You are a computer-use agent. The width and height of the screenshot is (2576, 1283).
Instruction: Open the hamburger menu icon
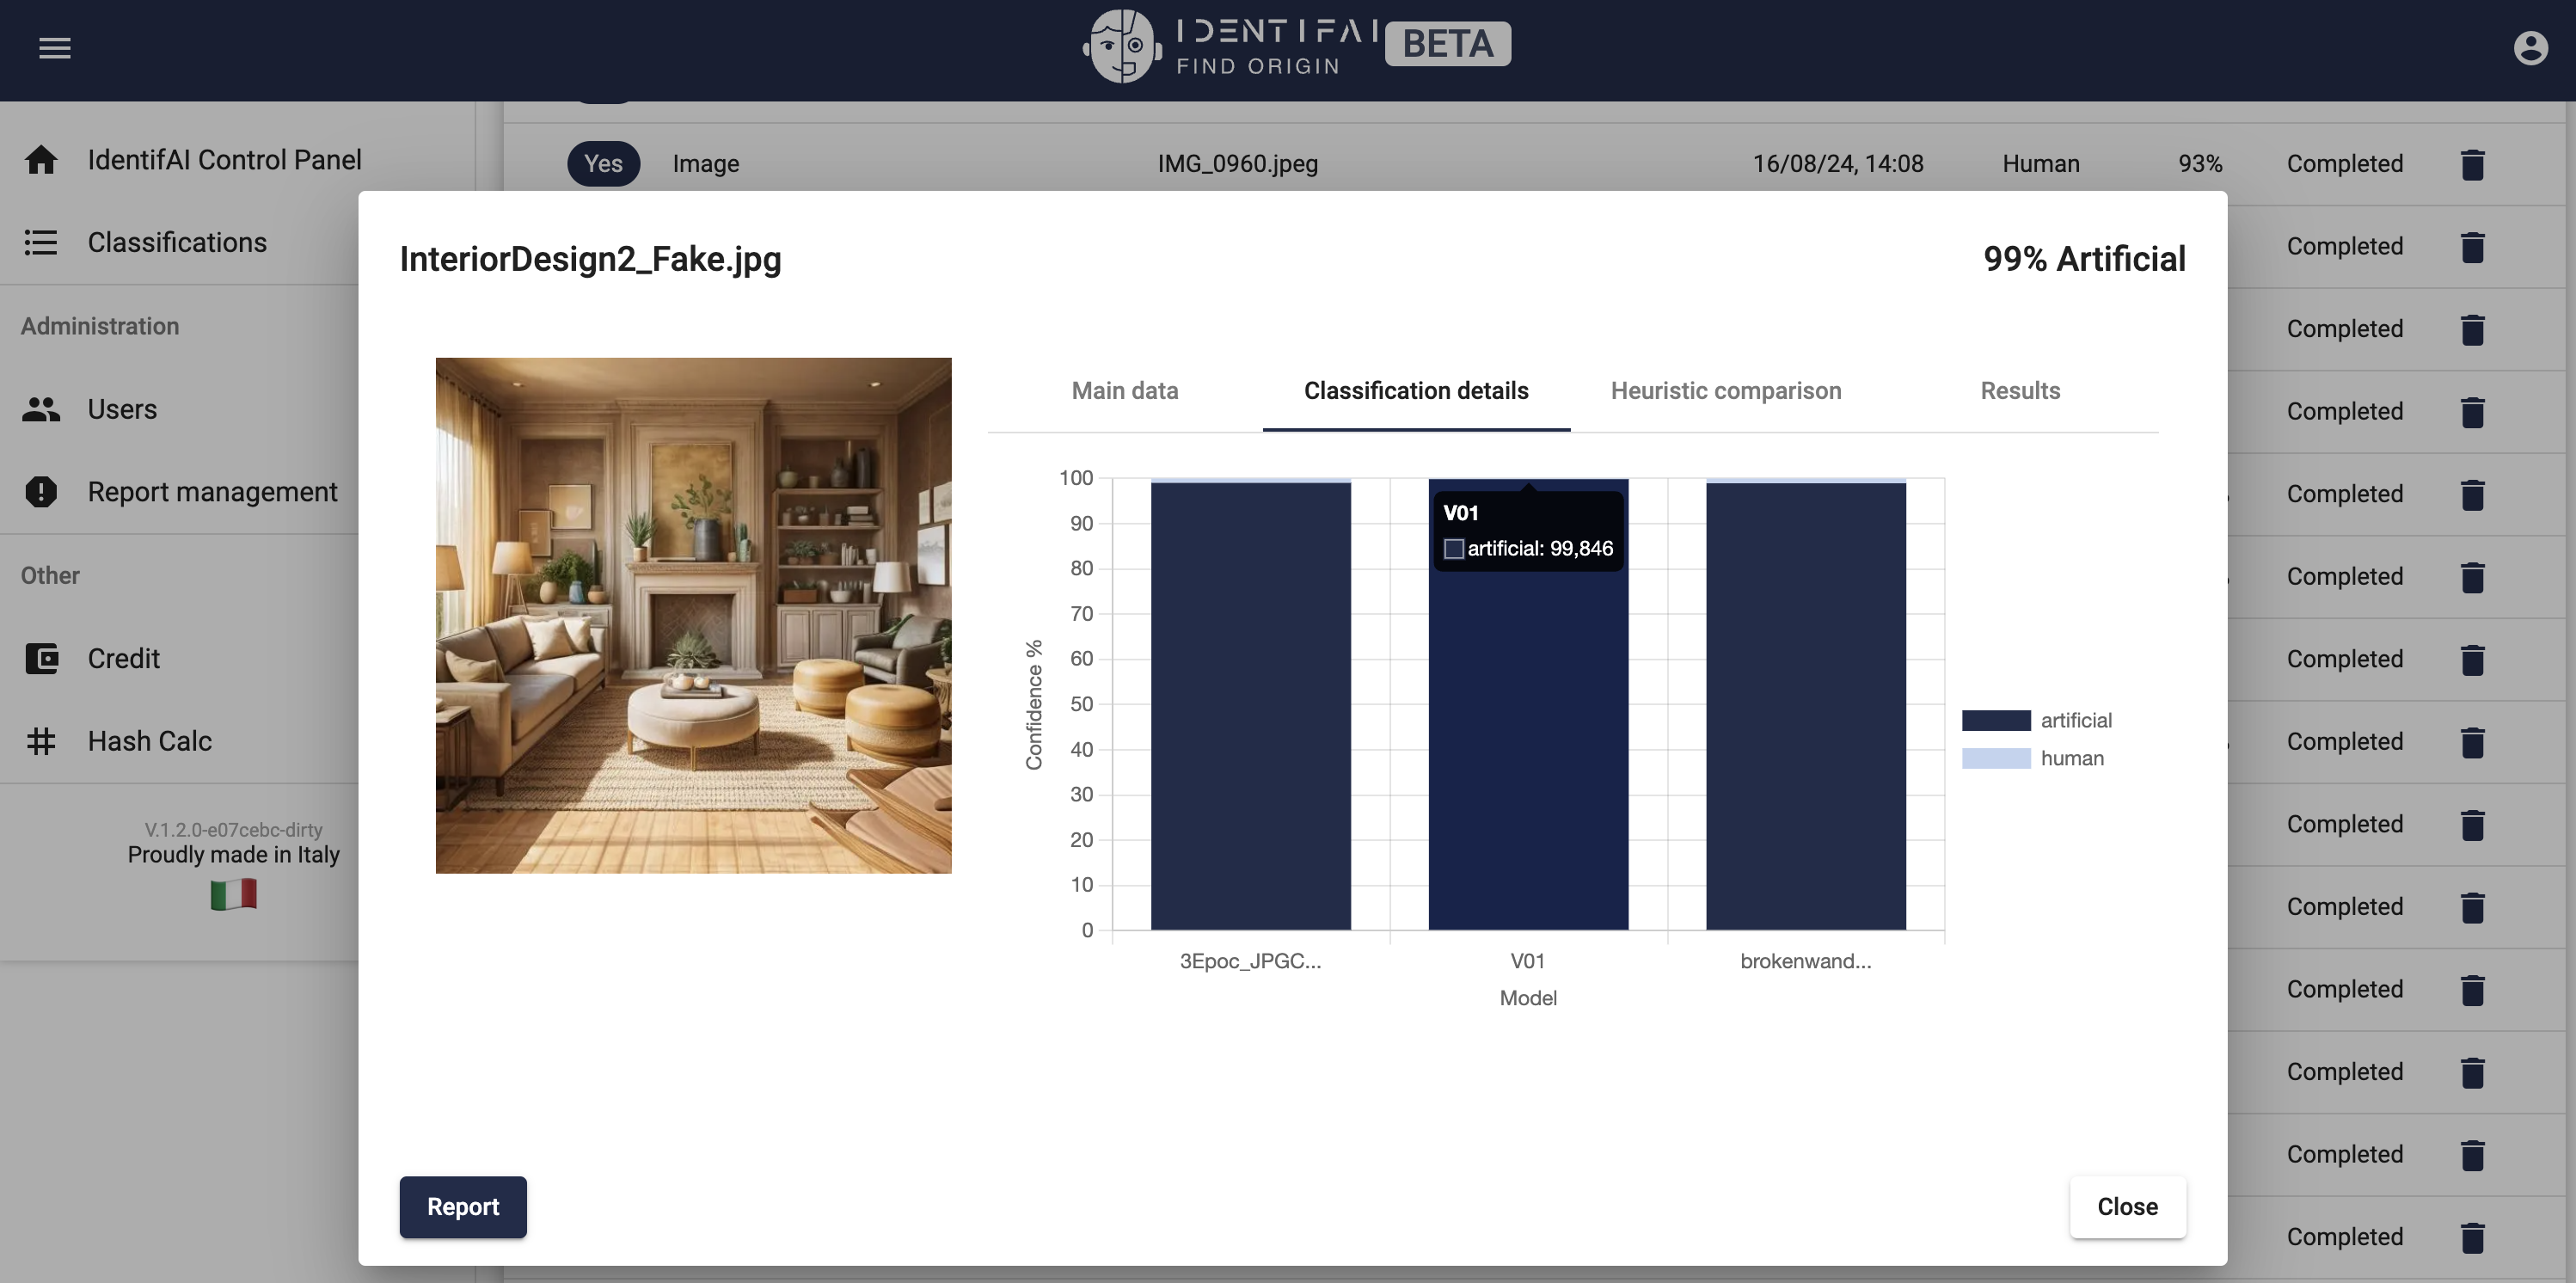pos(54,48)
